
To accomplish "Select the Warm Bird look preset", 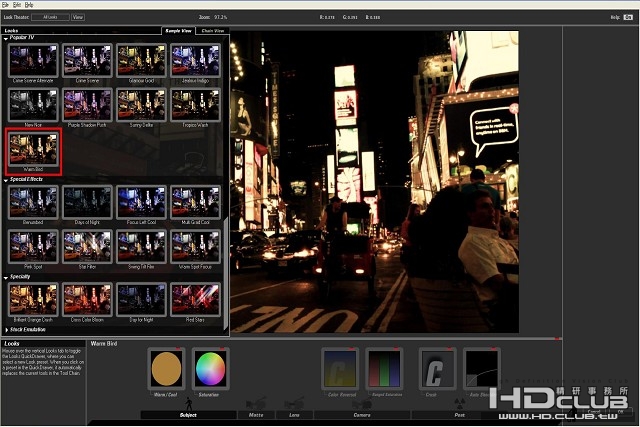I will [33, 149].
